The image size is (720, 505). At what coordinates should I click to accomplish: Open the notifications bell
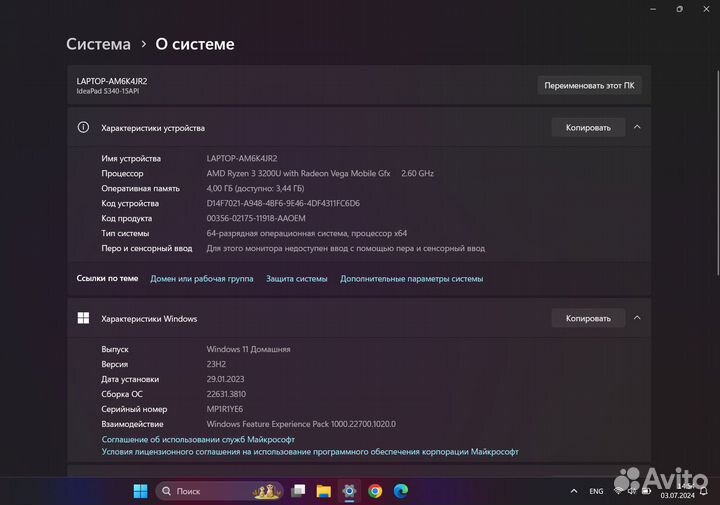click(703, 492)
